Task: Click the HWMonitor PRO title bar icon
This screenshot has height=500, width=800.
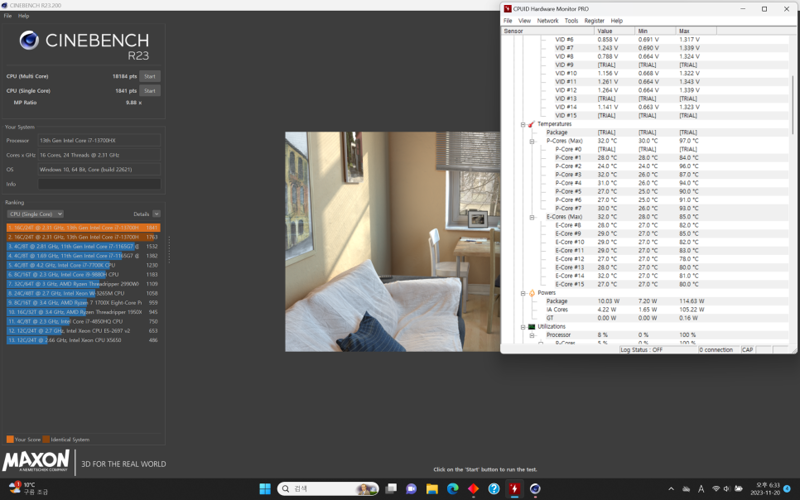Action: coord(507,9)
